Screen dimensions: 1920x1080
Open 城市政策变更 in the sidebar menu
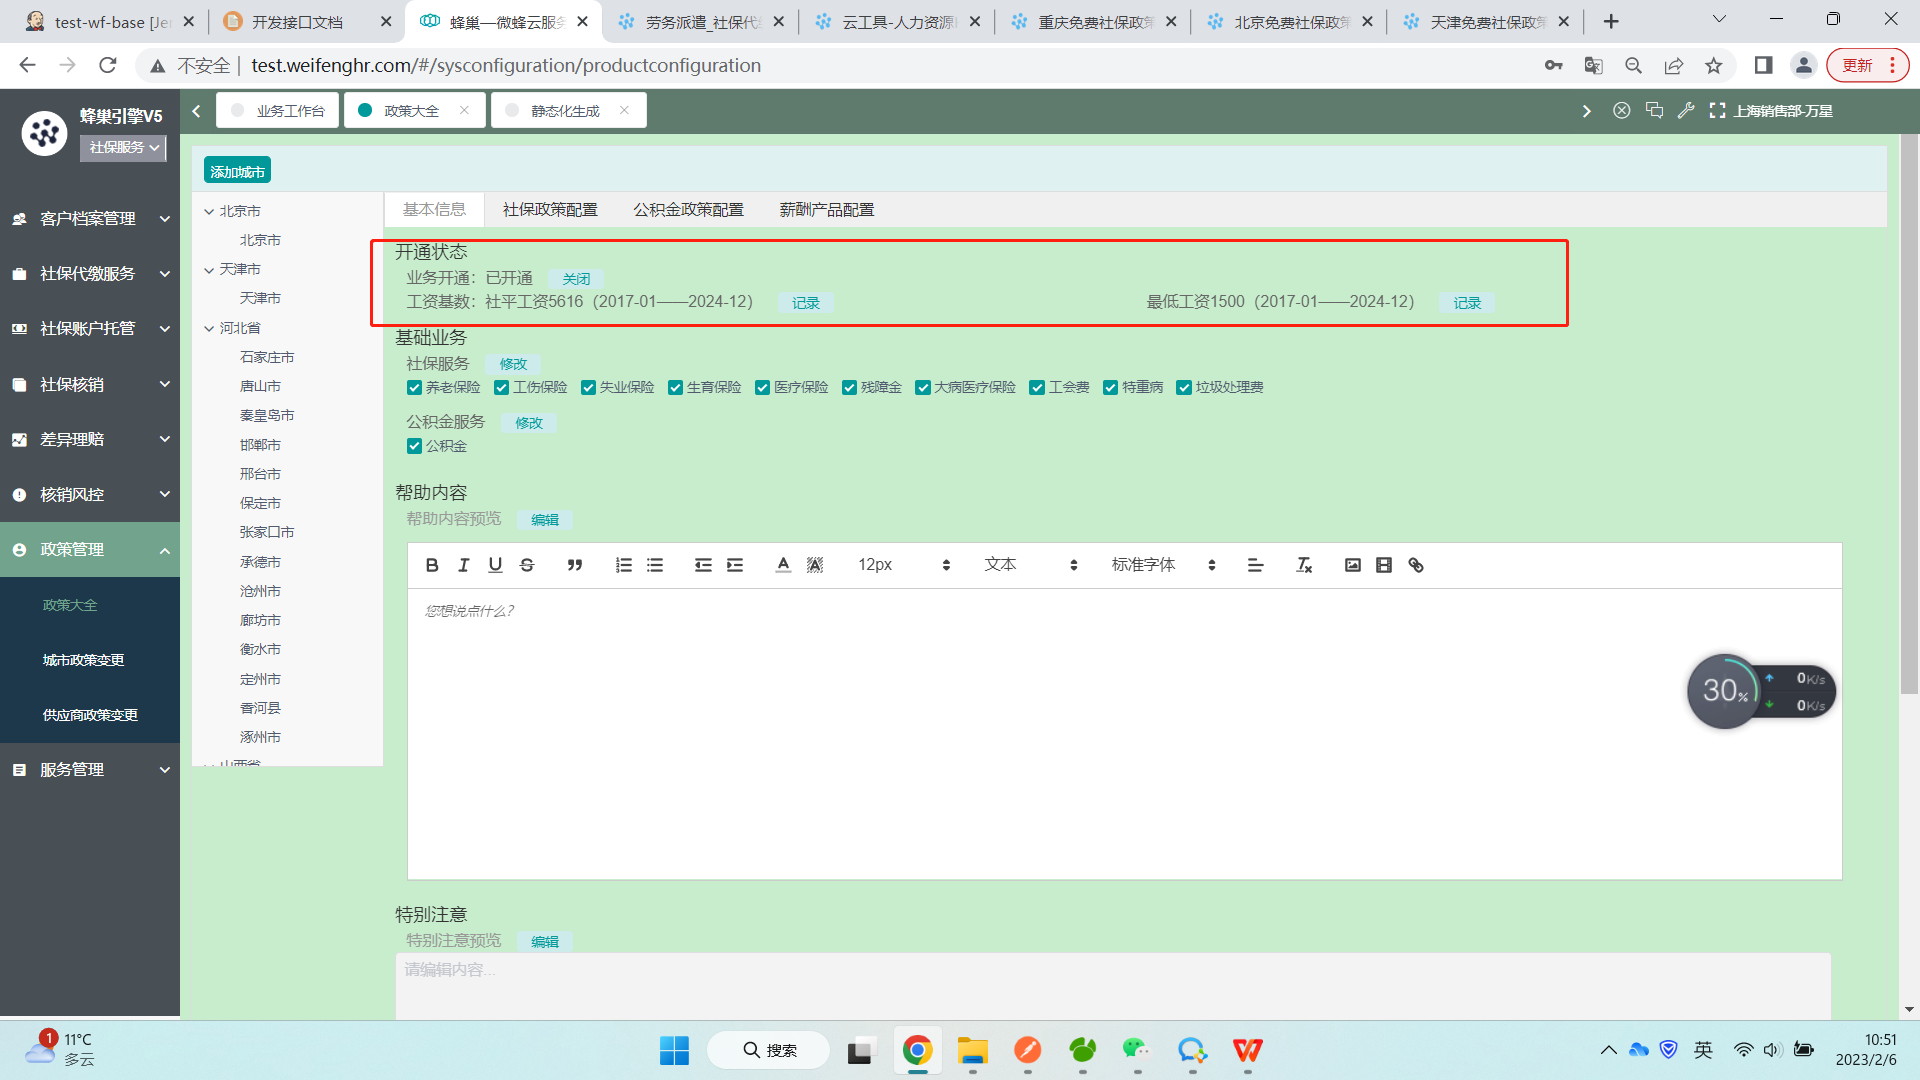83,660
